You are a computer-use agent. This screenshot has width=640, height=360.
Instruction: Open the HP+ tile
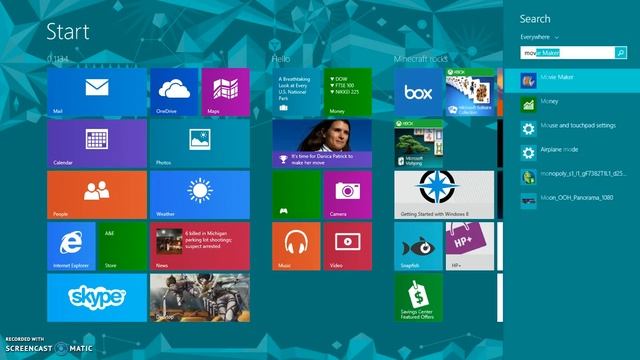[470, 247]
